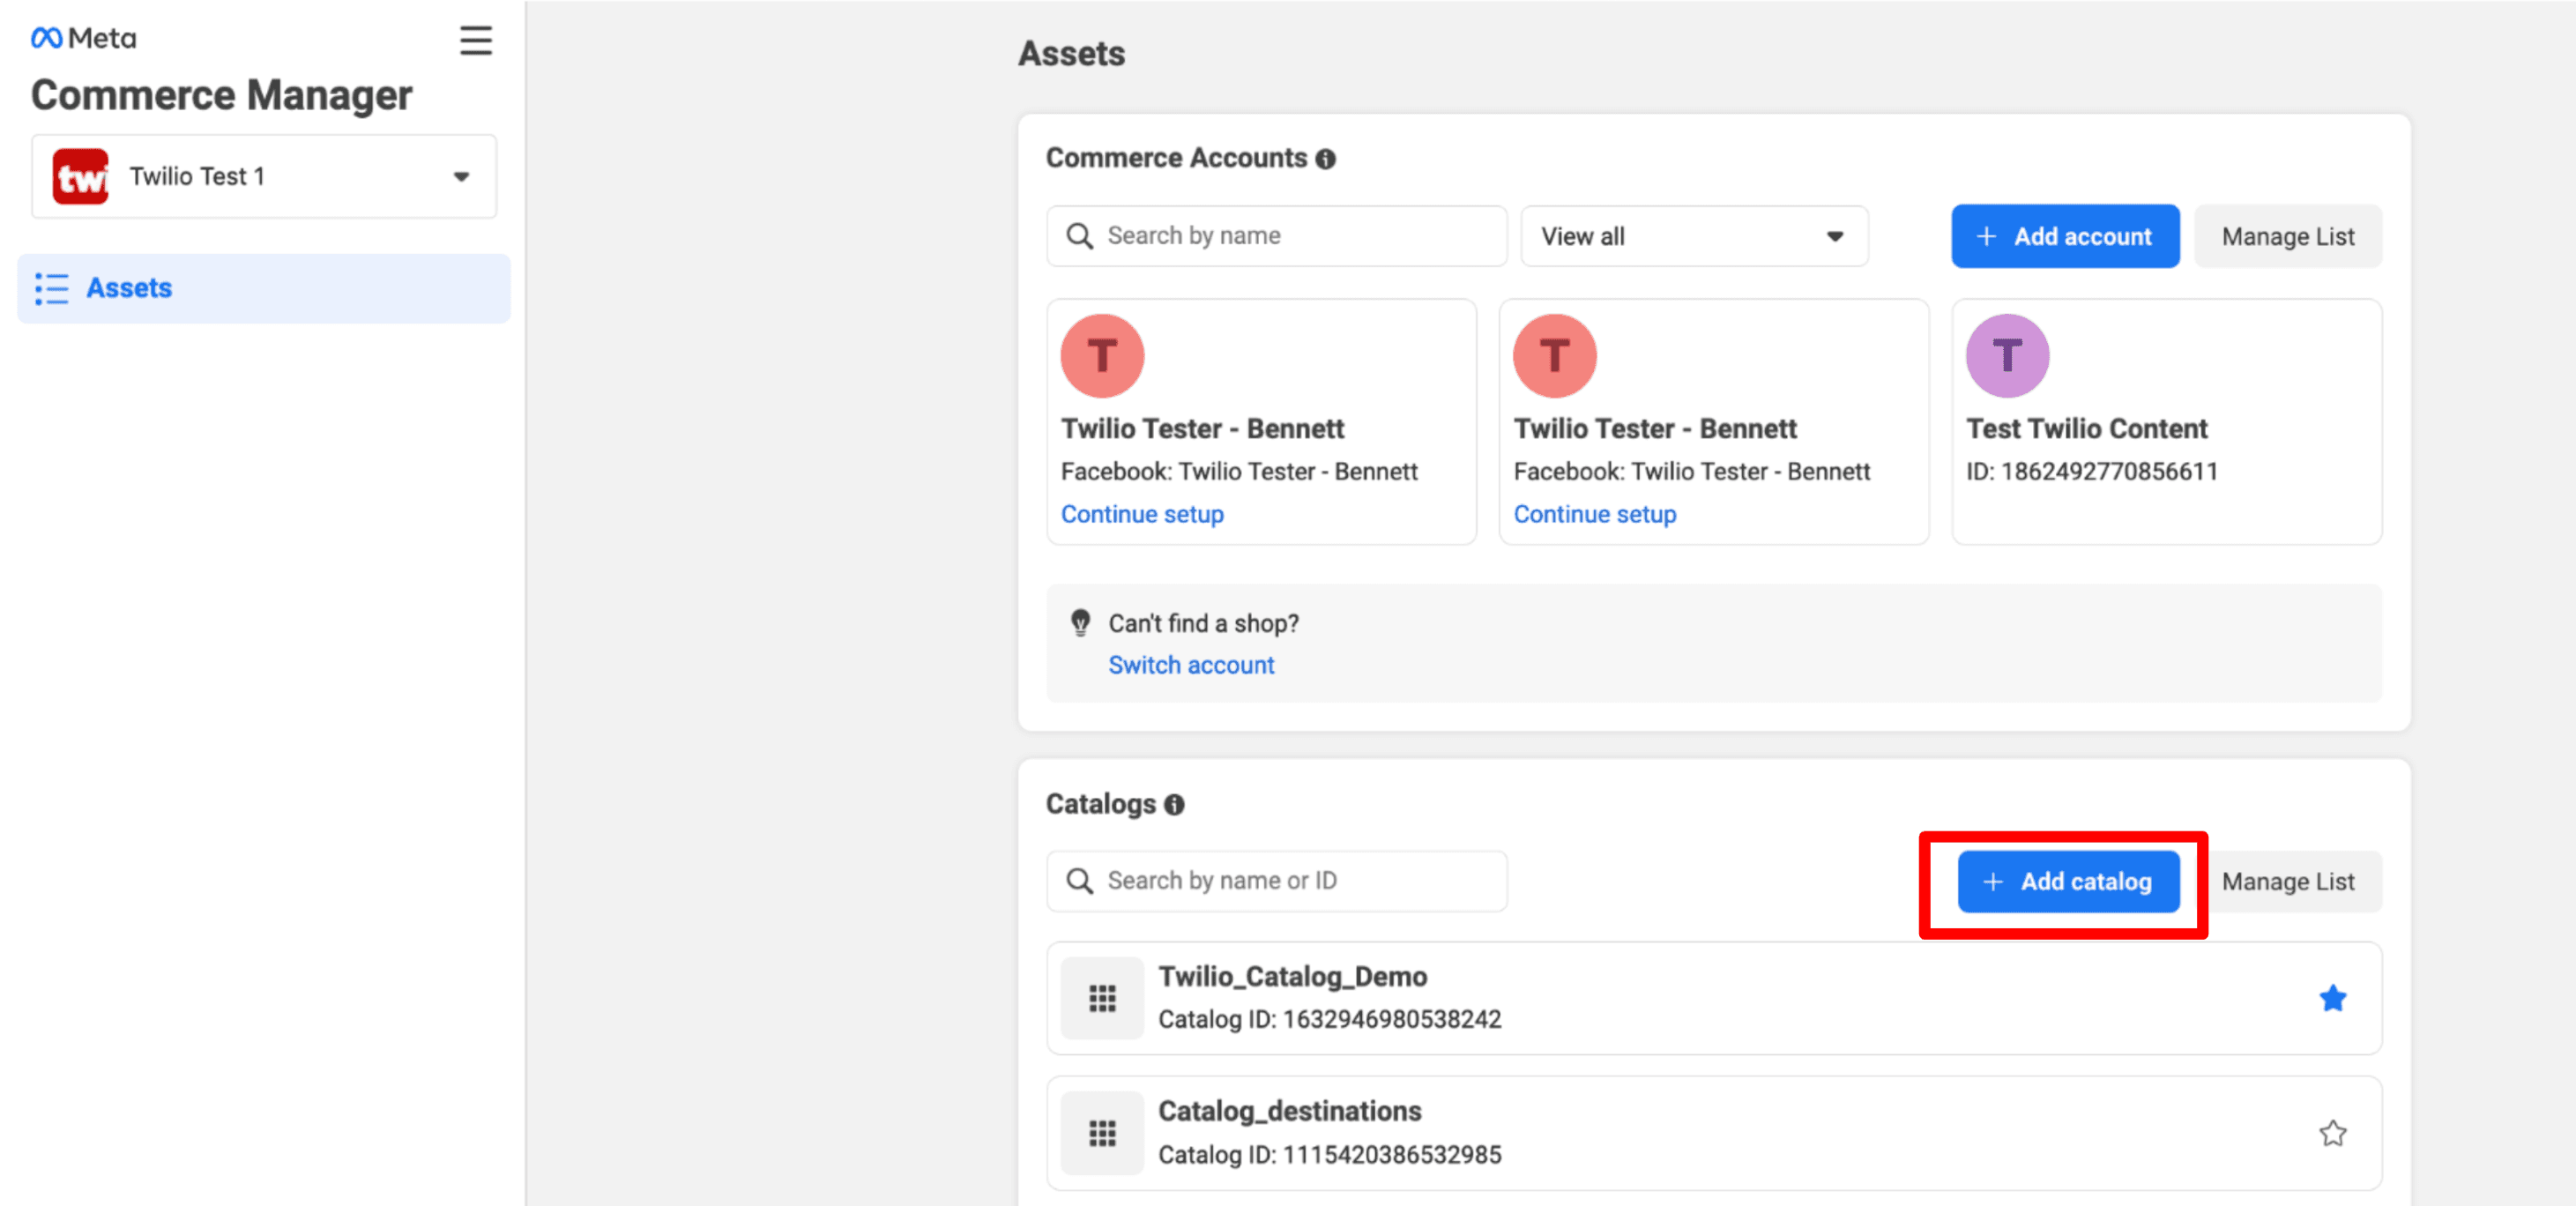Open the View all filter dropdown
2576x1206 pixels.
(1693, 236)
